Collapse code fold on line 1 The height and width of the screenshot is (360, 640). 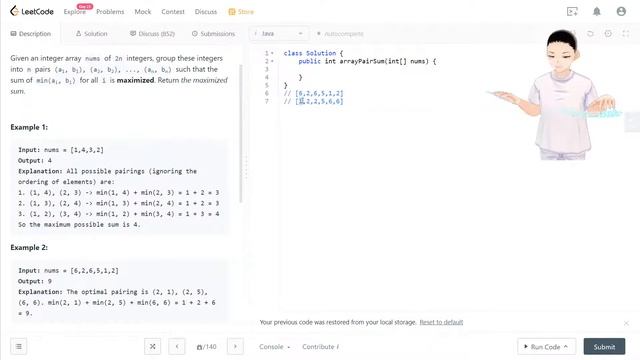(273, 53)
